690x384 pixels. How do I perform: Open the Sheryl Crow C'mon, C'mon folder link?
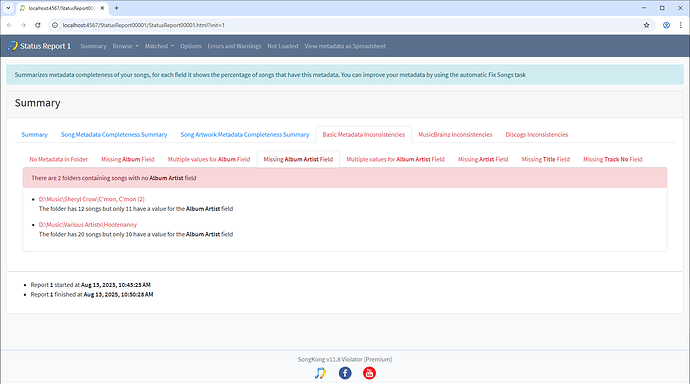(92, 199)
